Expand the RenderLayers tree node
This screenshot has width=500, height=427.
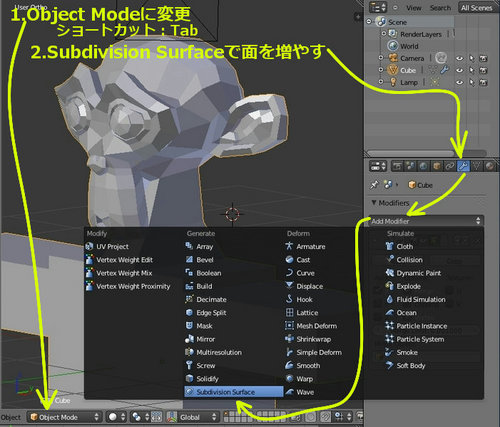point(383,33)
